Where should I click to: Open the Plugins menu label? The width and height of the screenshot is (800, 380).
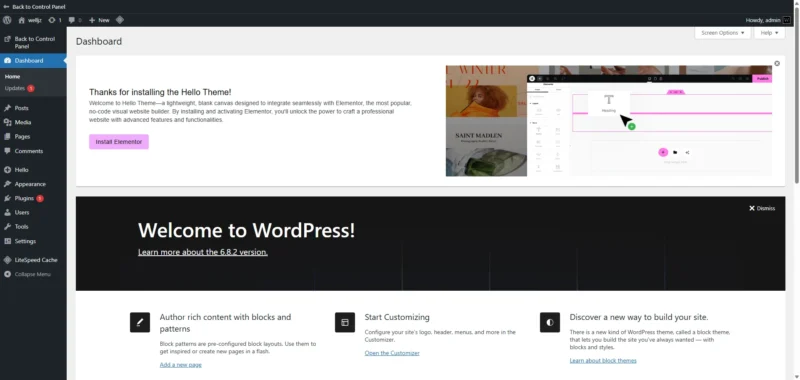(x=24, y=198)
